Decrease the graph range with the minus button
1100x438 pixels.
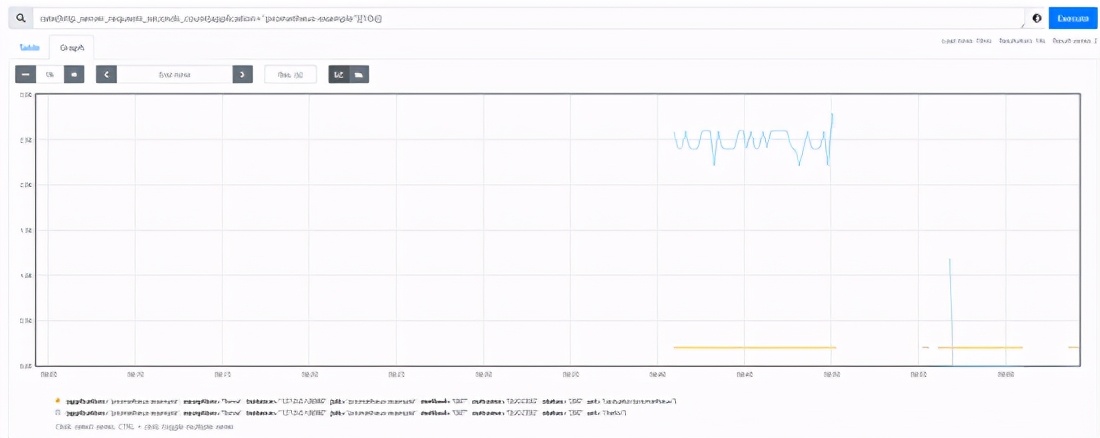tap(25, 74)
